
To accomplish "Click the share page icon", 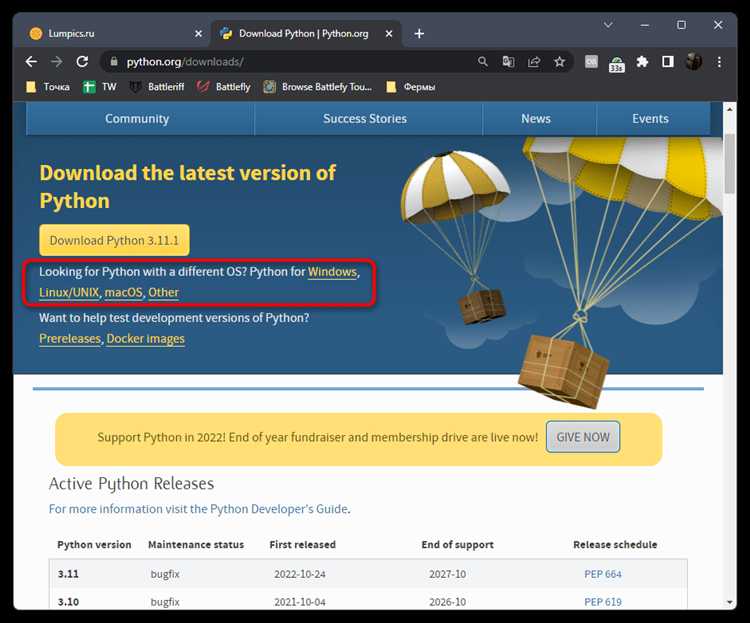I will 534,62.
